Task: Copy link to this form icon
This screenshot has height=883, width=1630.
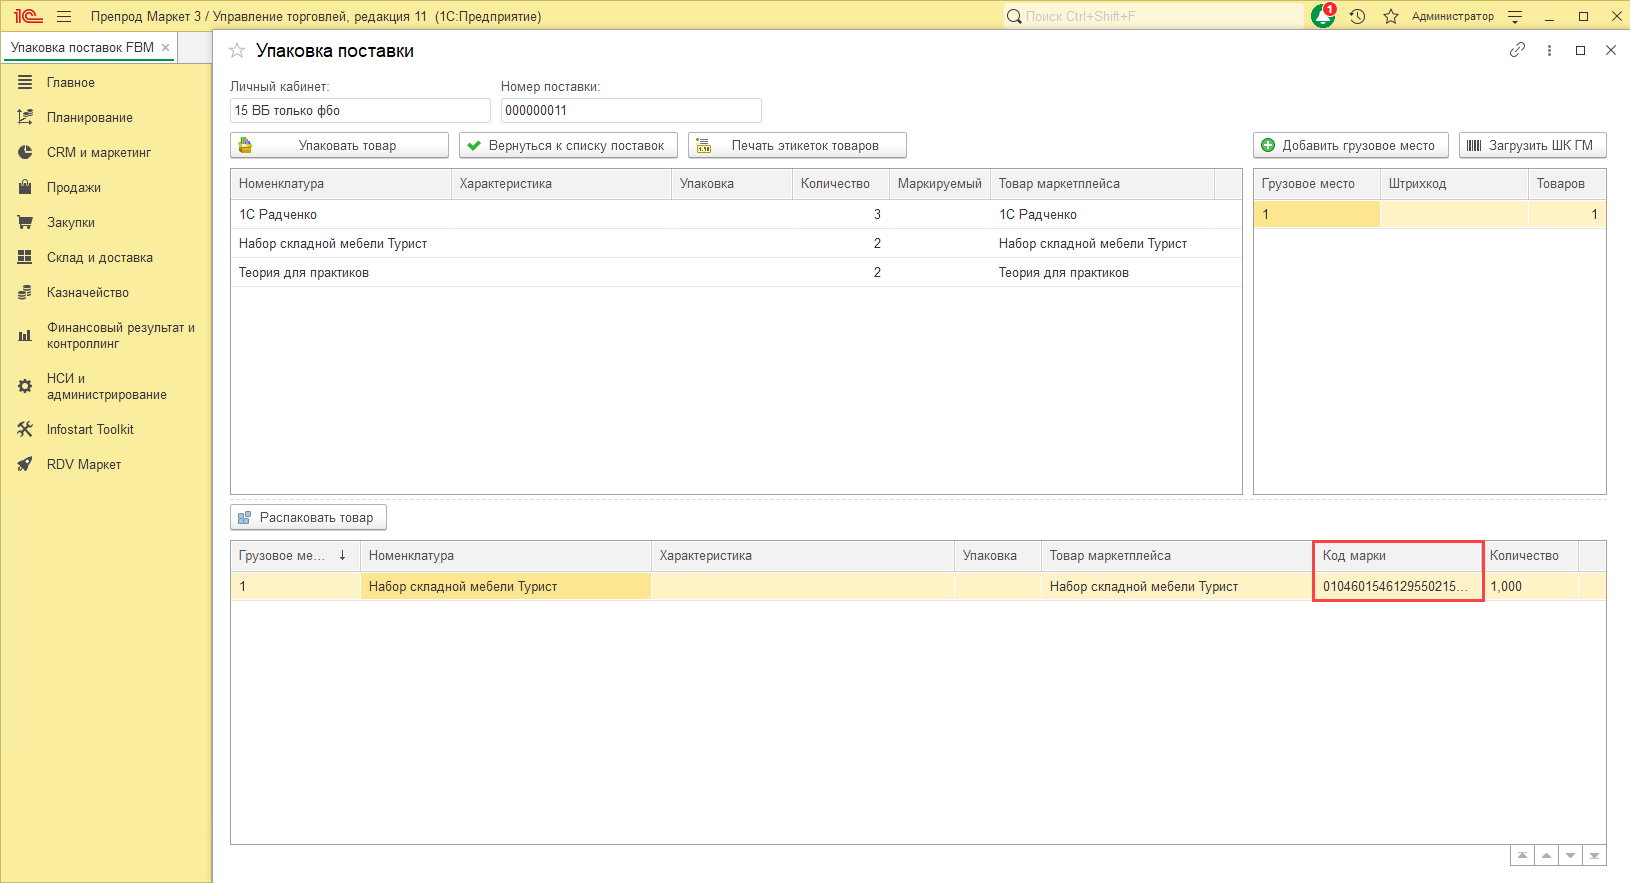Action: 1517,50
